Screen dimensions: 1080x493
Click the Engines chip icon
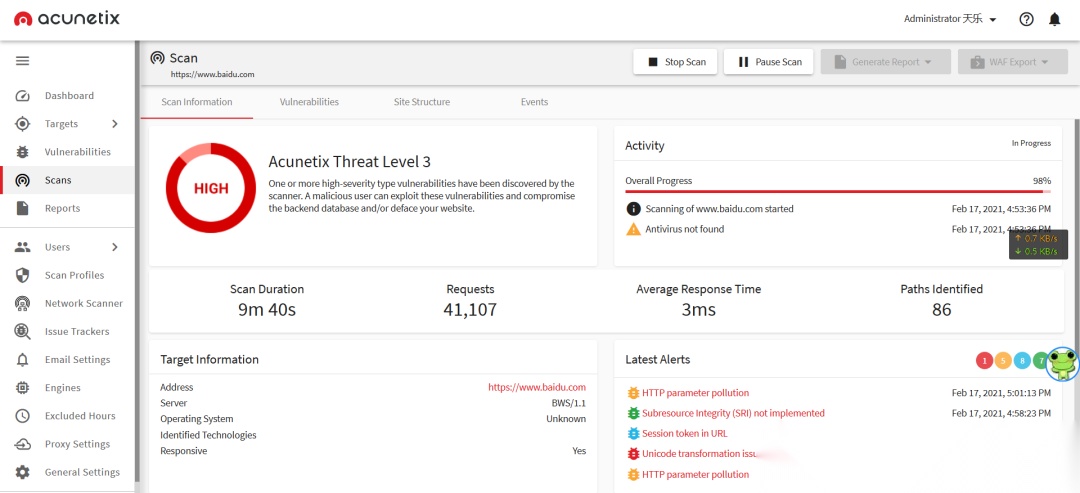[x=23, y=388]
